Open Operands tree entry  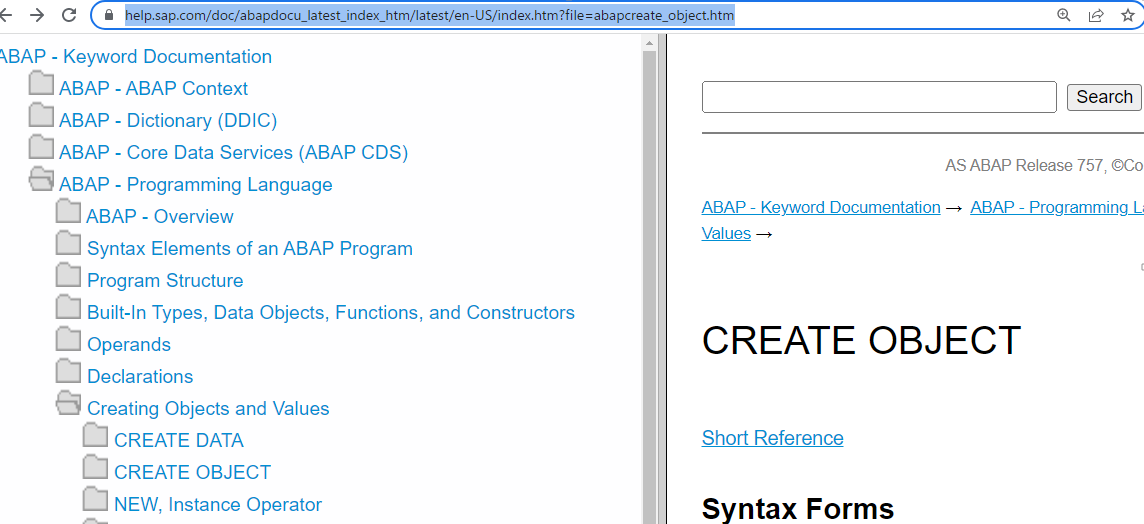coord(128,344)
